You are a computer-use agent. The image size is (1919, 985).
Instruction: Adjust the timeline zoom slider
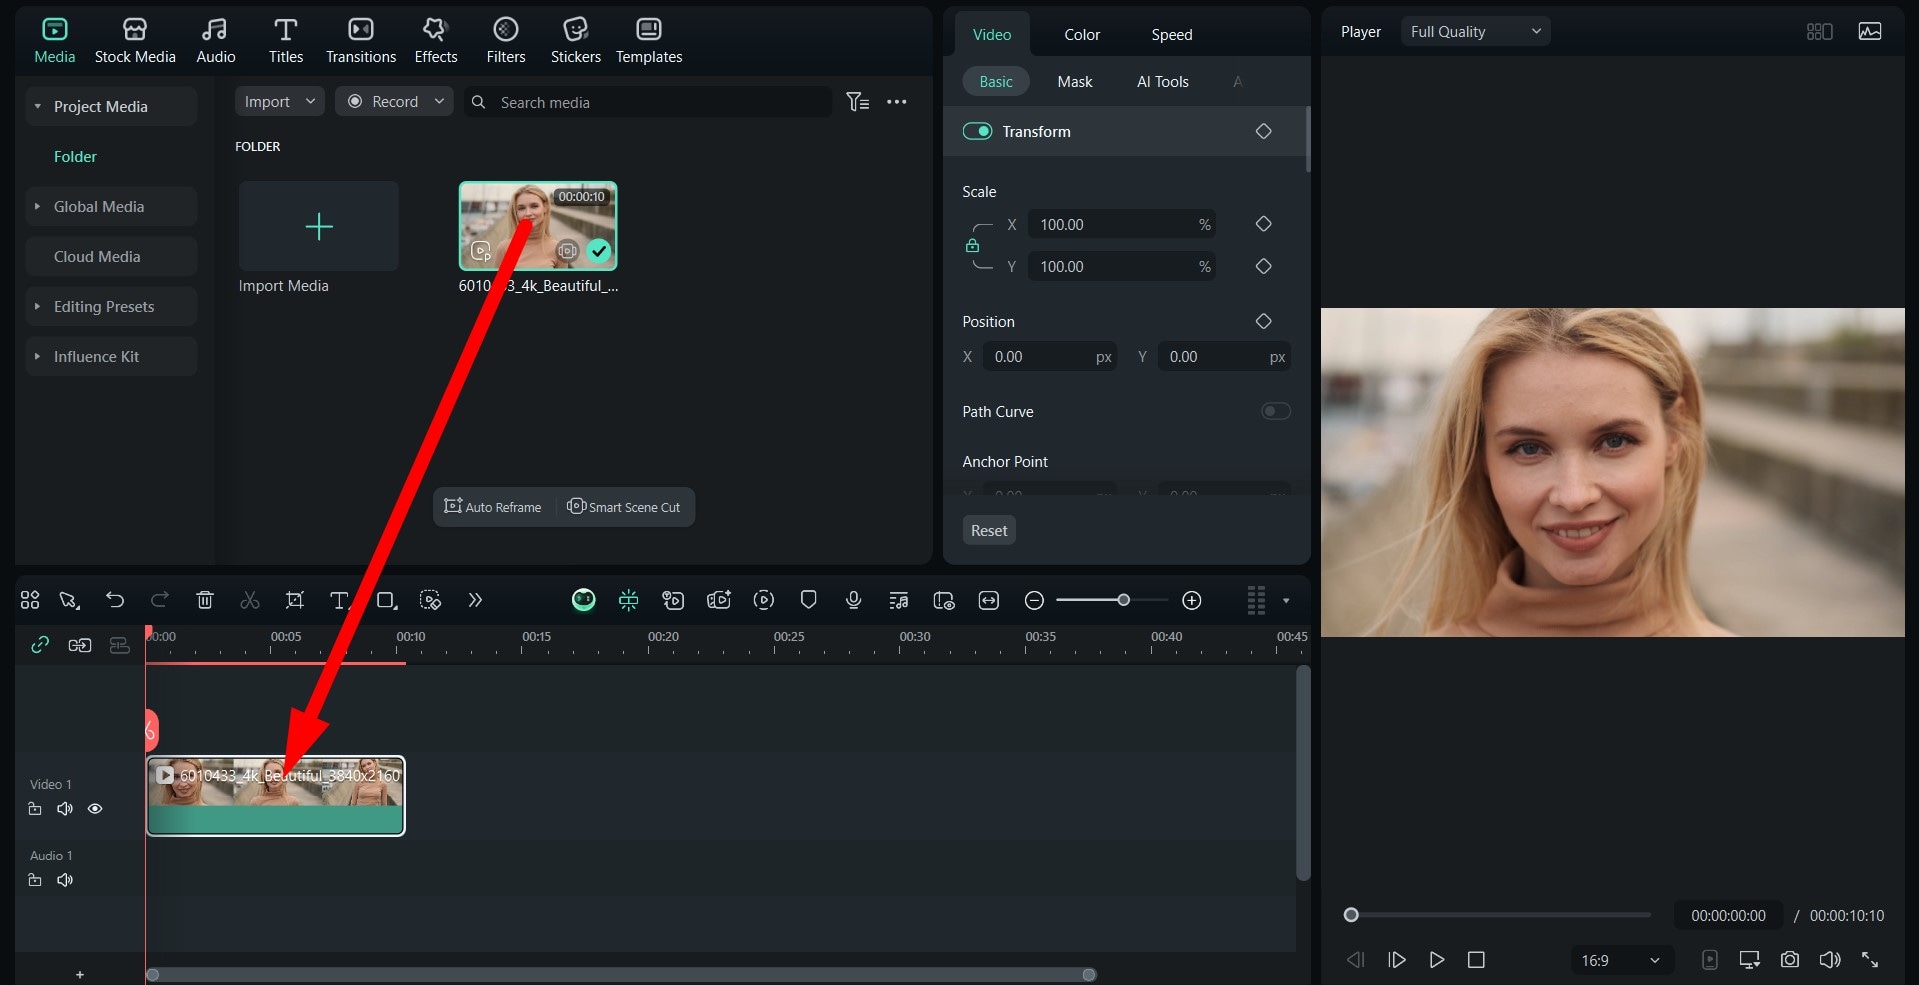click(x=1124, y=600)
